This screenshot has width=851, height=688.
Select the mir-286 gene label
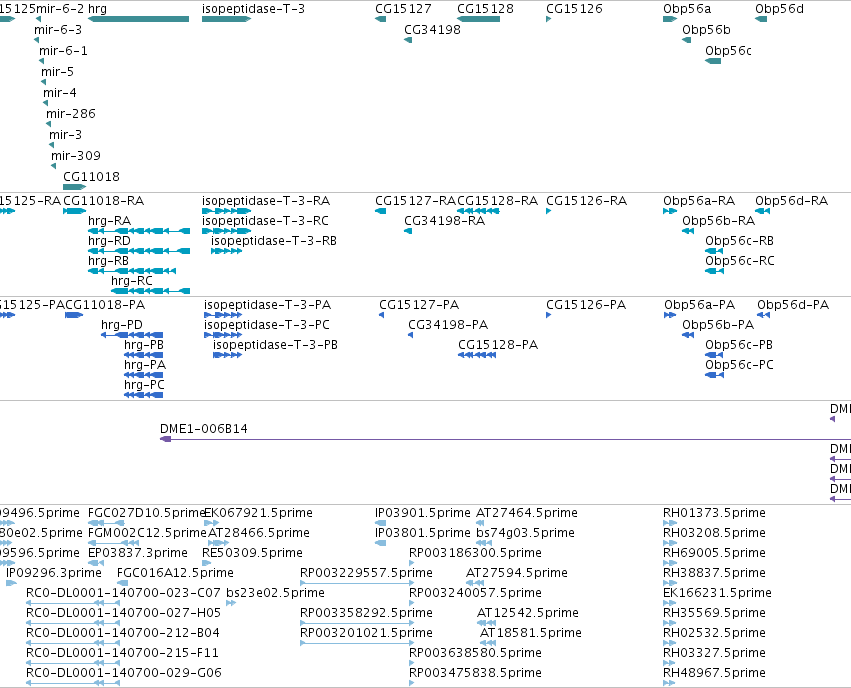[x=71, y=113]
